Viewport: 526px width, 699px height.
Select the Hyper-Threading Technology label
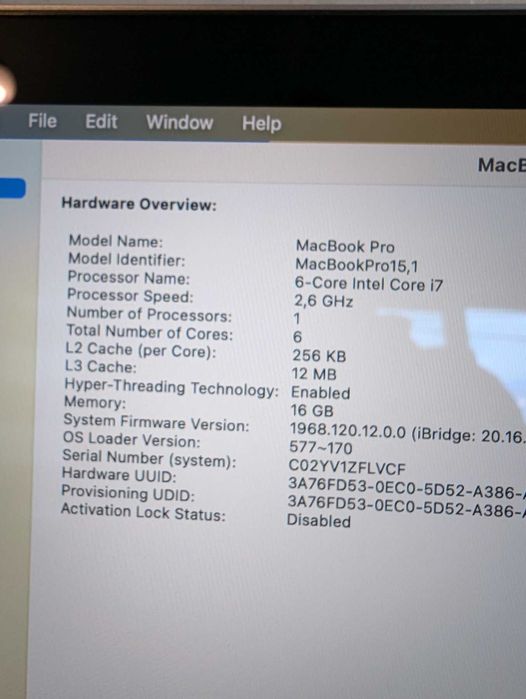(171, 387)
